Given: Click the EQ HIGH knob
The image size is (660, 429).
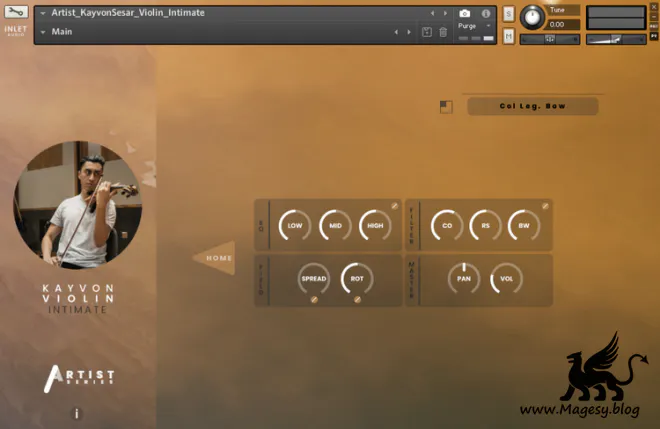Looking at the screenshot, I should [x=375, y=225].
